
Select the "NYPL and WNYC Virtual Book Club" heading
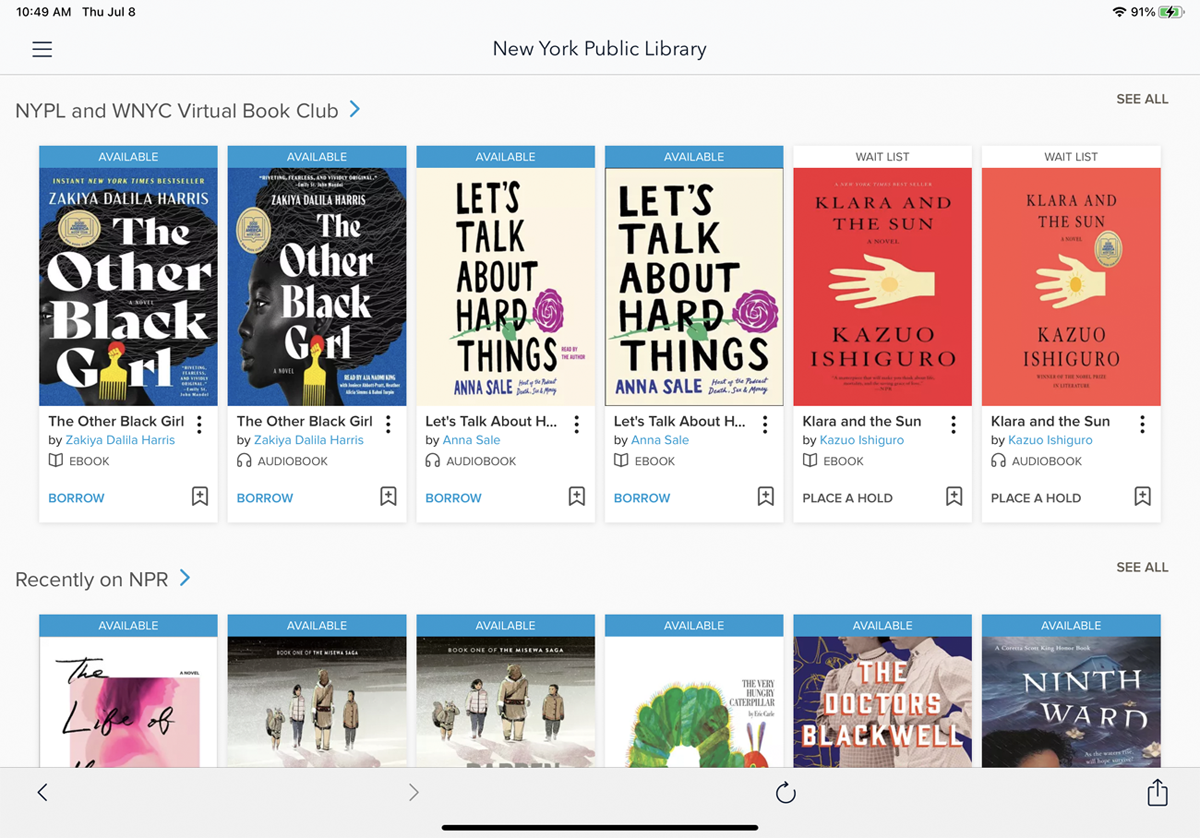[177, 110]
